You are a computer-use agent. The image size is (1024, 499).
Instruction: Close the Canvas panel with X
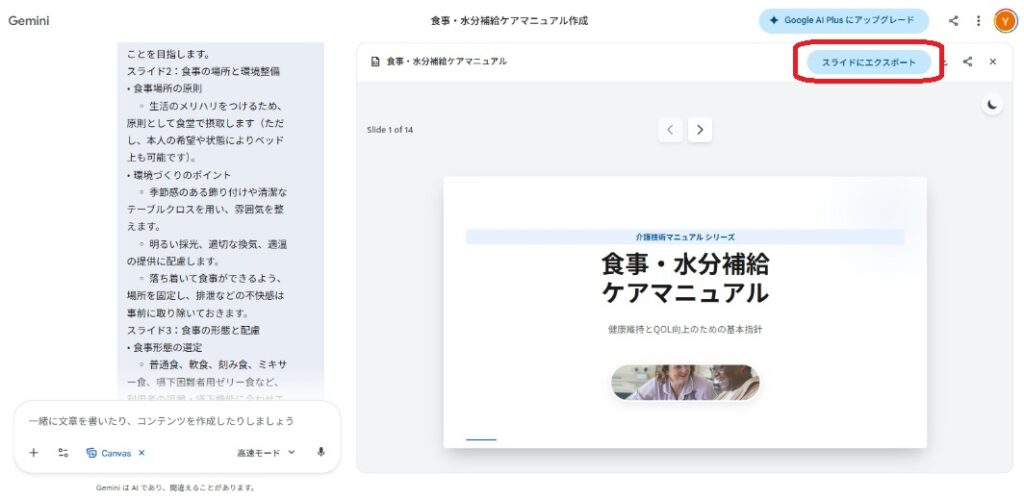(x=993, y=62)
